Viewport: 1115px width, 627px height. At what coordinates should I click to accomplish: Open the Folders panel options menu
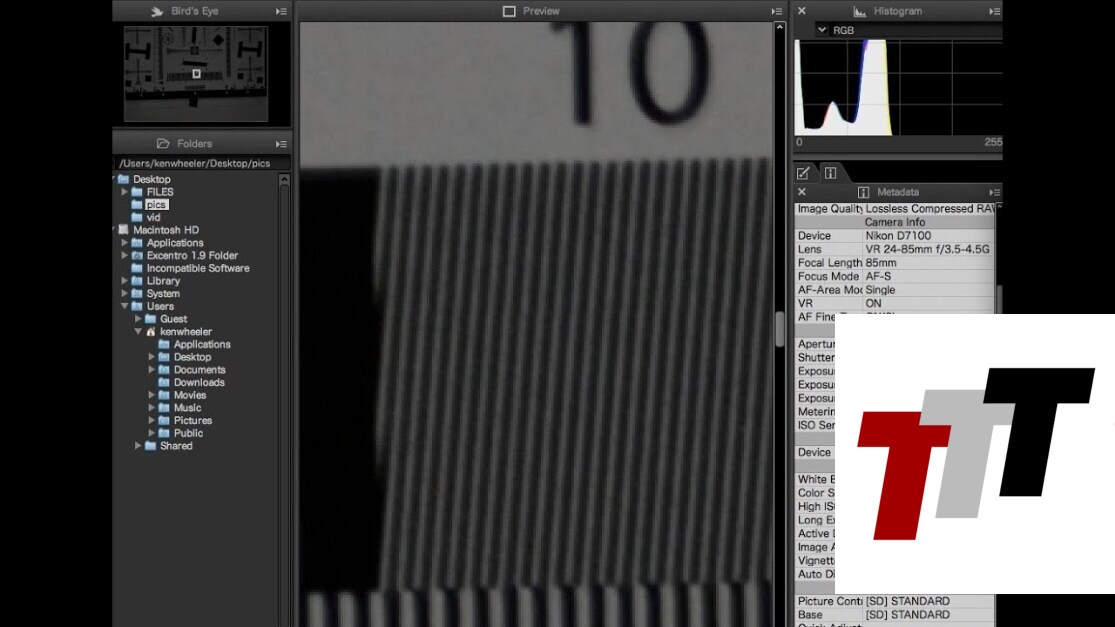[281, 144]
